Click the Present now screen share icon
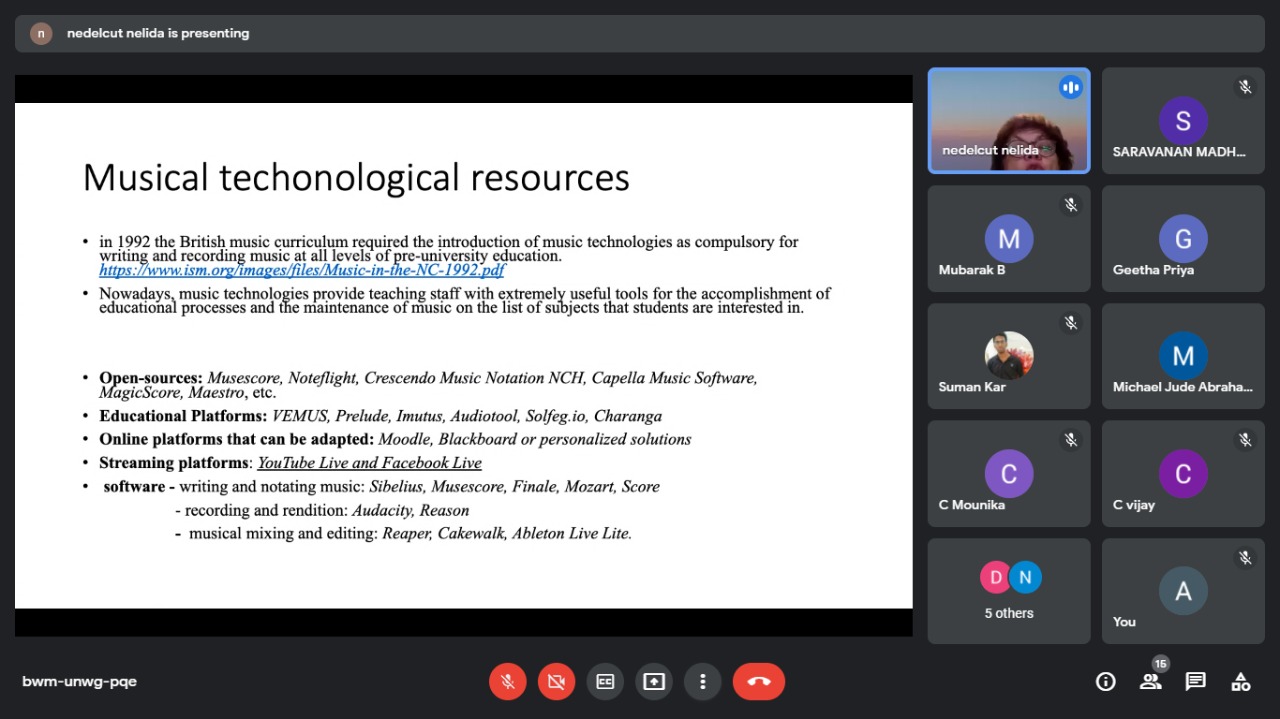 (654, 682)
